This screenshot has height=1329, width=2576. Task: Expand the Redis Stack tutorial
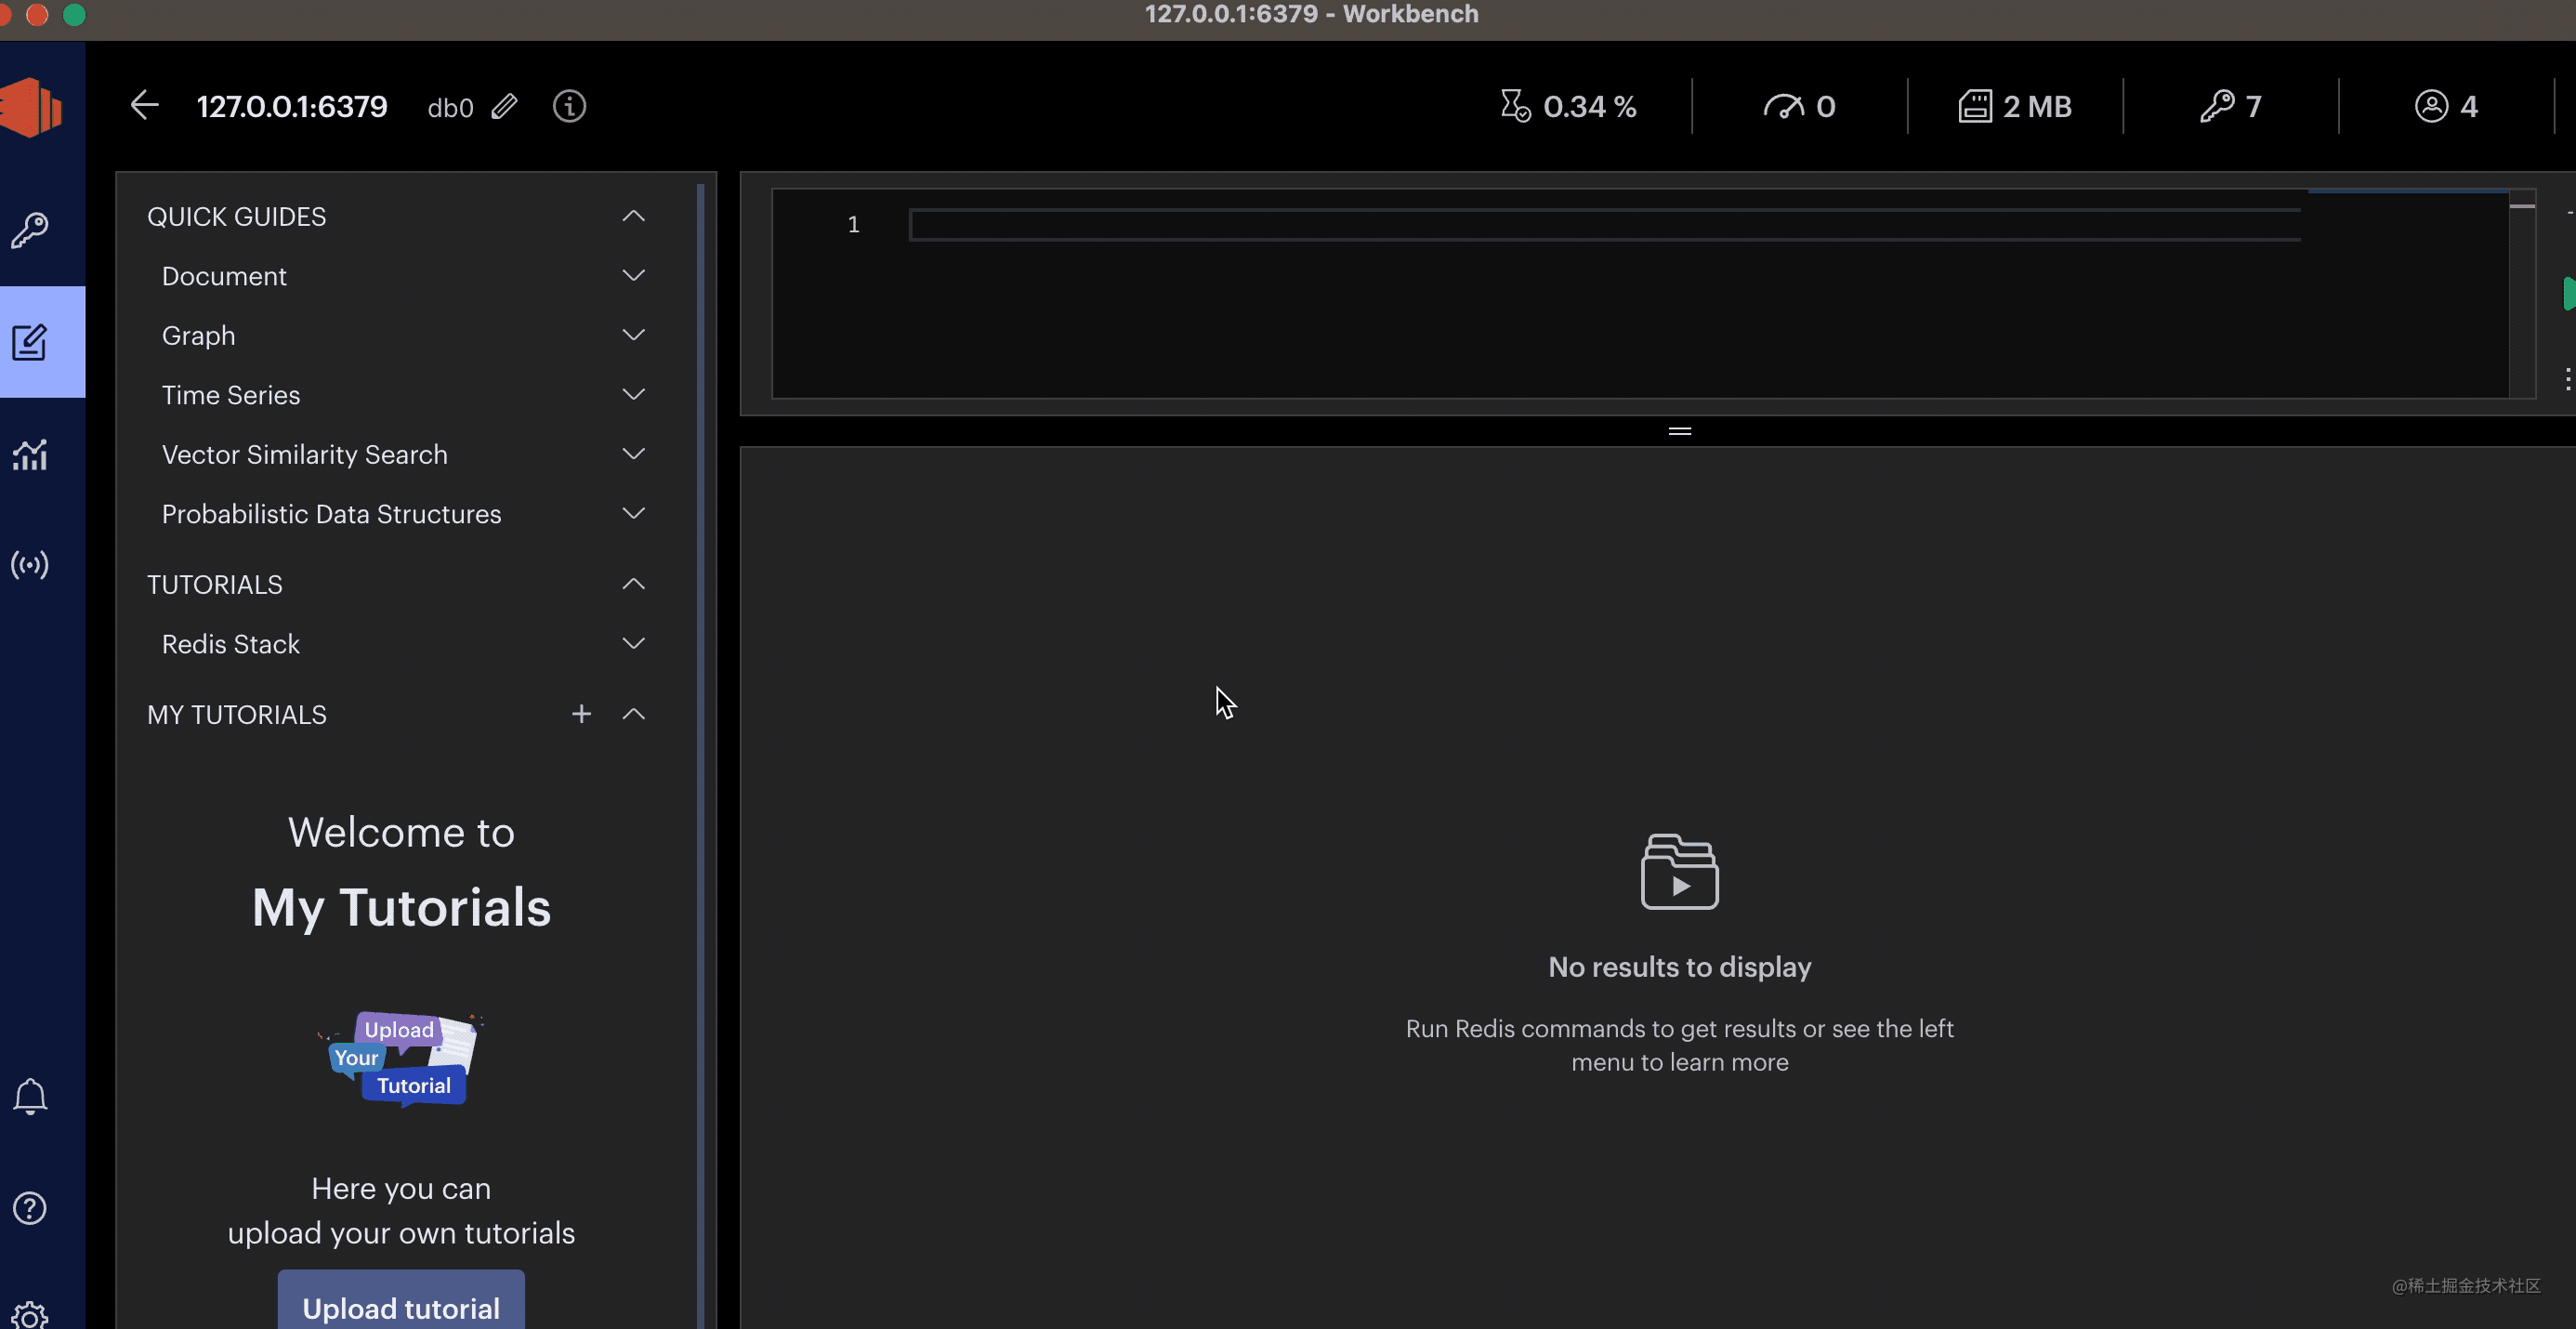(633, 644)
